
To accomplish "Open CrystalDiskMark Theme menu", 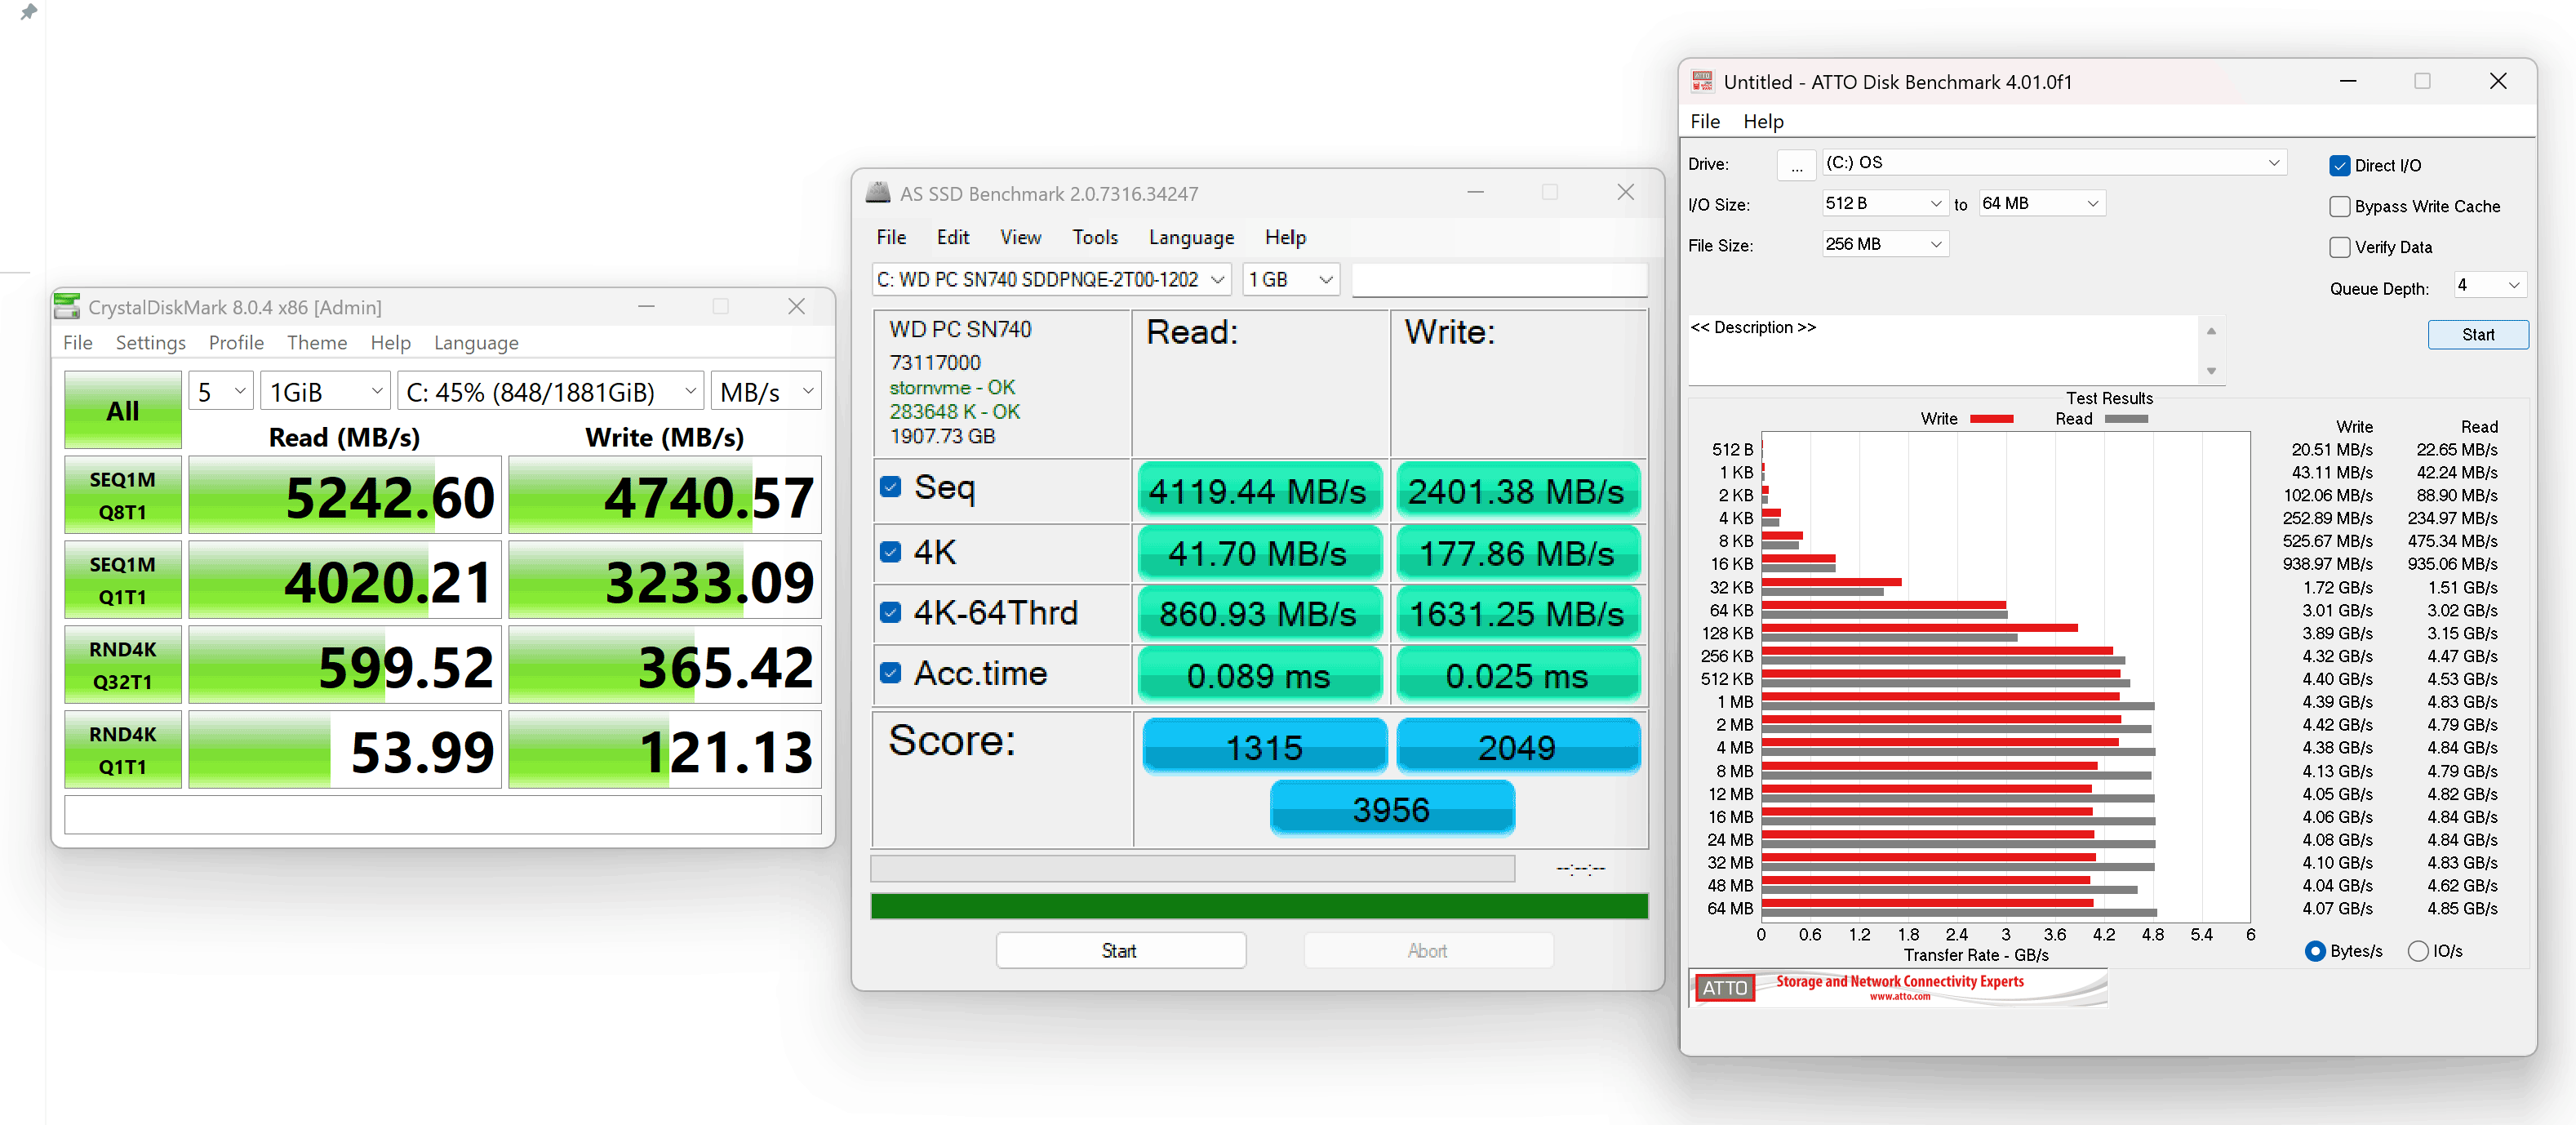I will (317, 342).
